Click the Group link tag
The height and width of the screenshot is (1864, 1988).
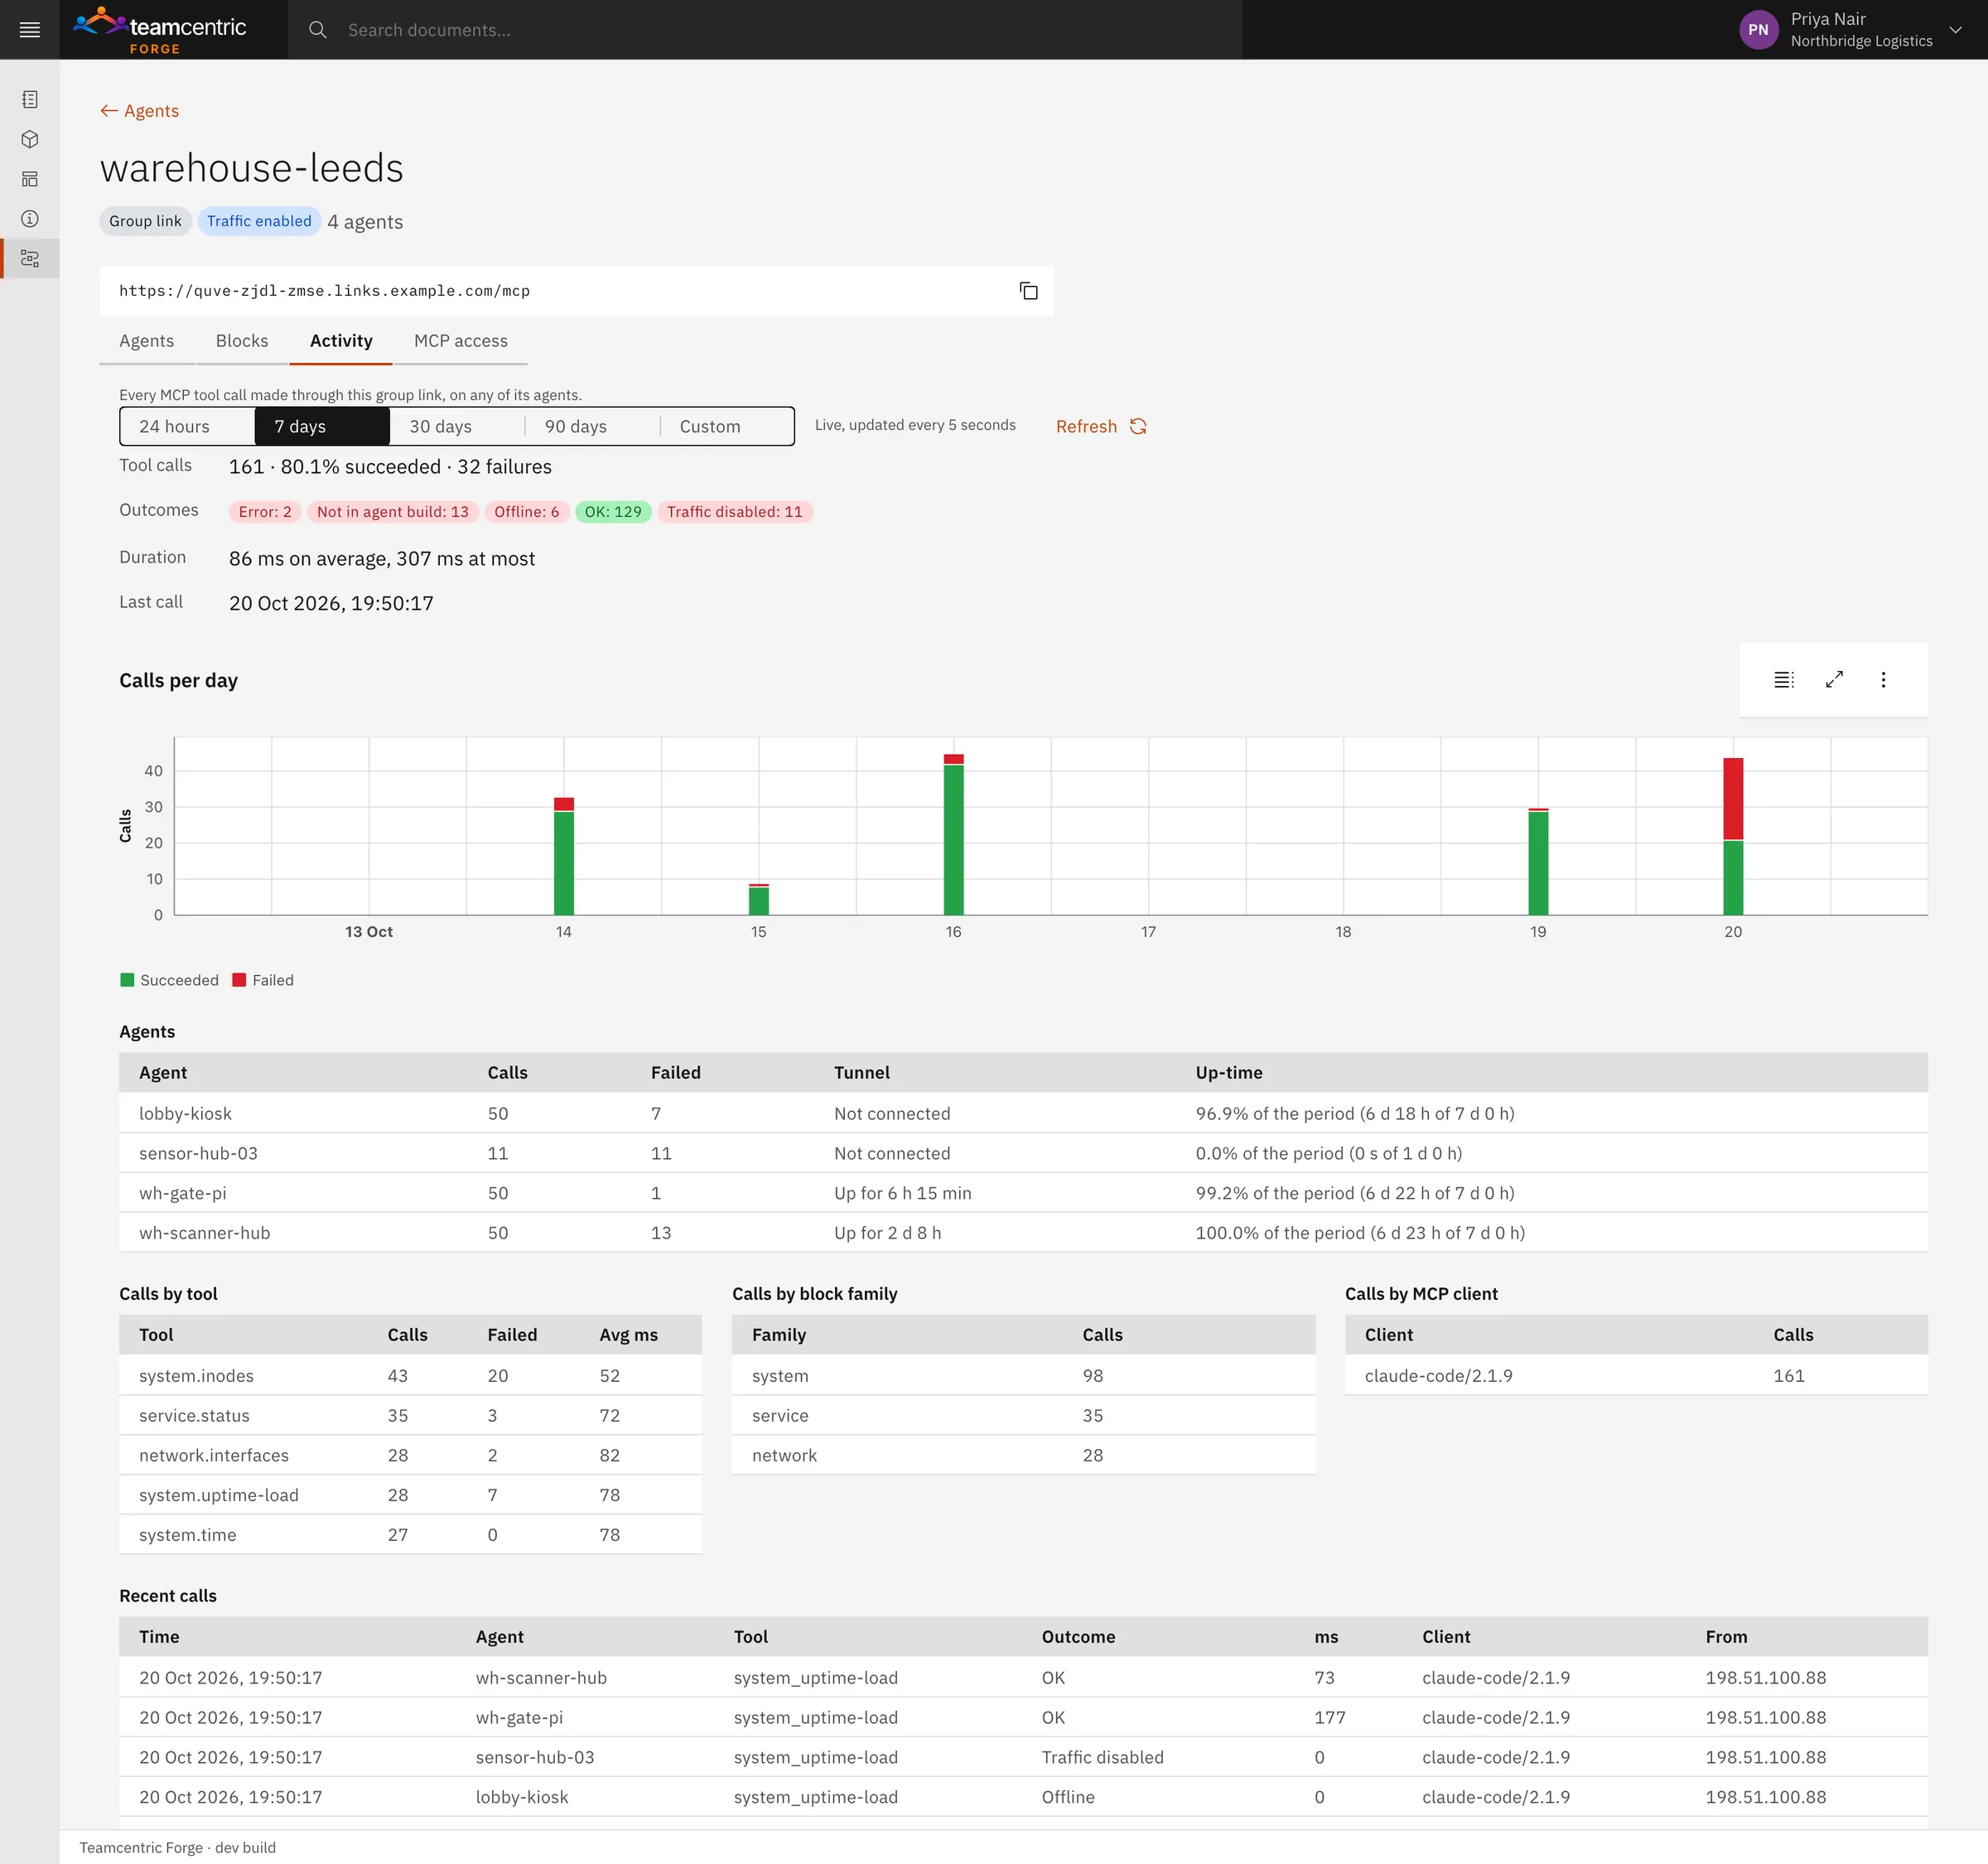[145, 221]
